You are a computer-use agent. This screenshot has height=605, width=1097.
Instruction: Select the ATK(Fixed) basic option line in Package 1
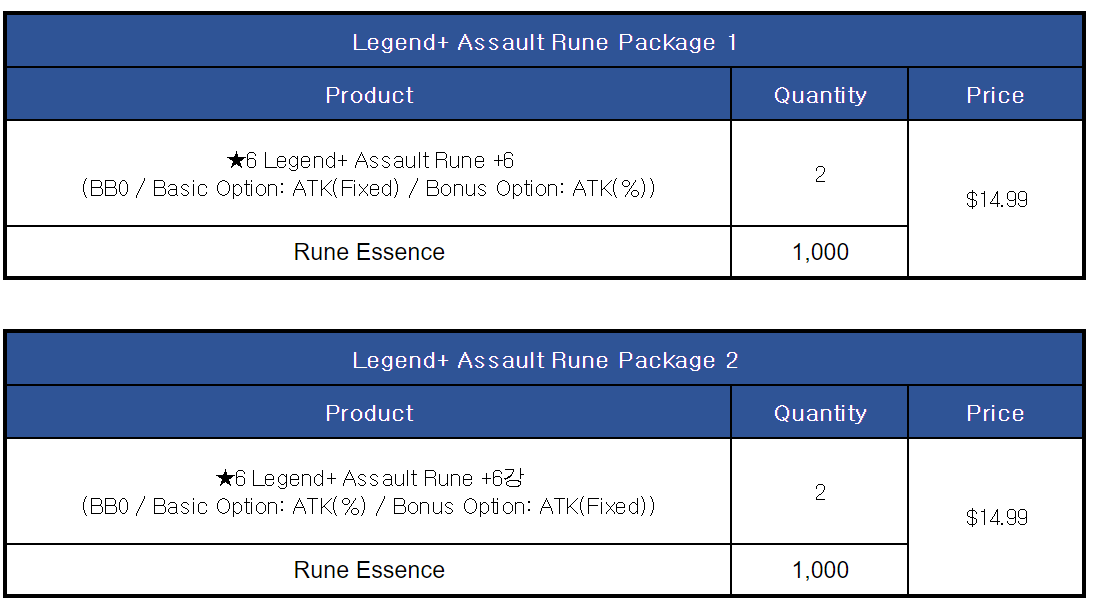point(369,188)
